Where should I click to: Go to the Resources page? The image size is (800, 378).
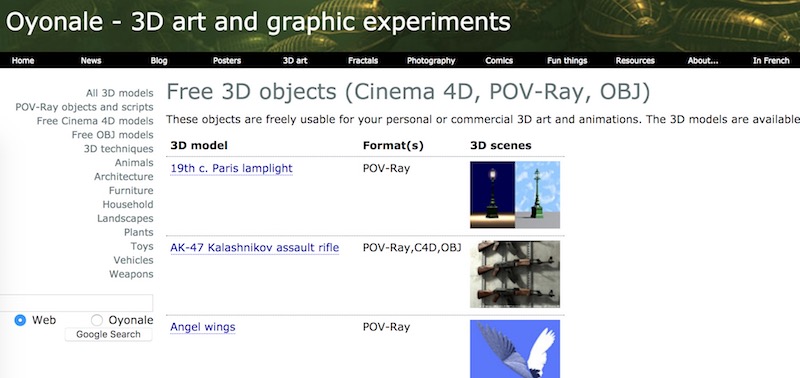coord(635,60)
